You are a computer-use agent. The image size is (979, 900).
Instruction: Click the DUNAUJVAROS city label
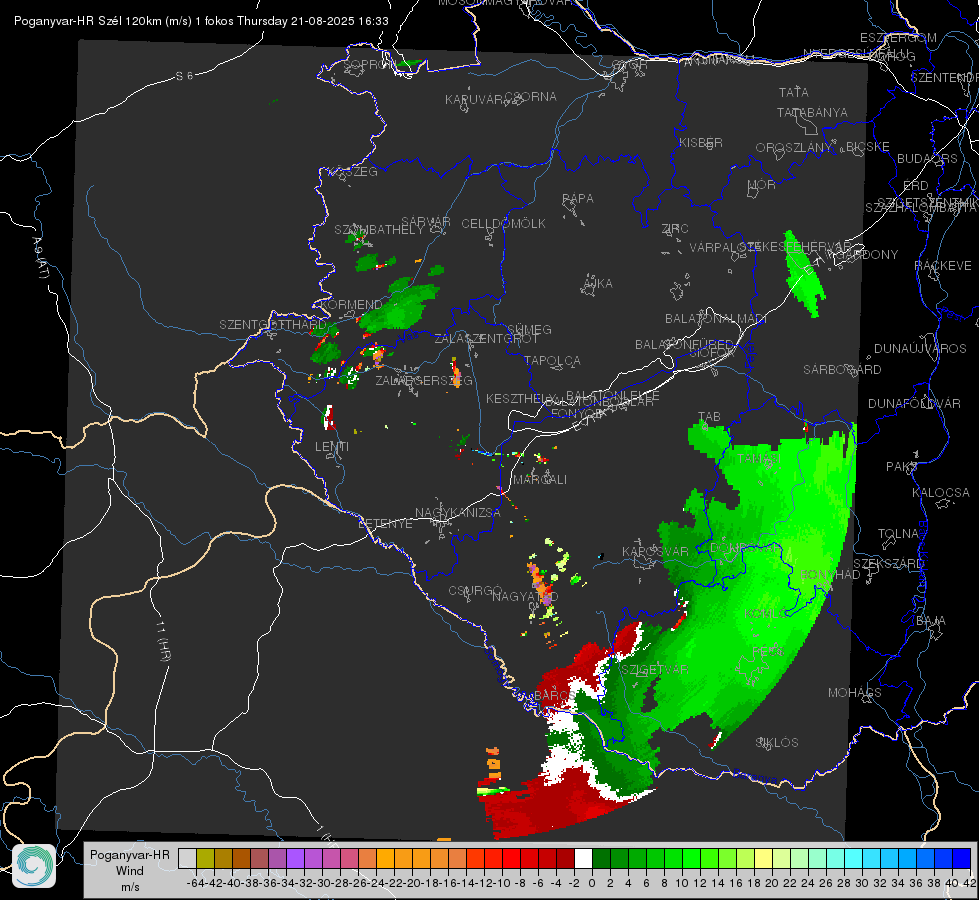920,349
